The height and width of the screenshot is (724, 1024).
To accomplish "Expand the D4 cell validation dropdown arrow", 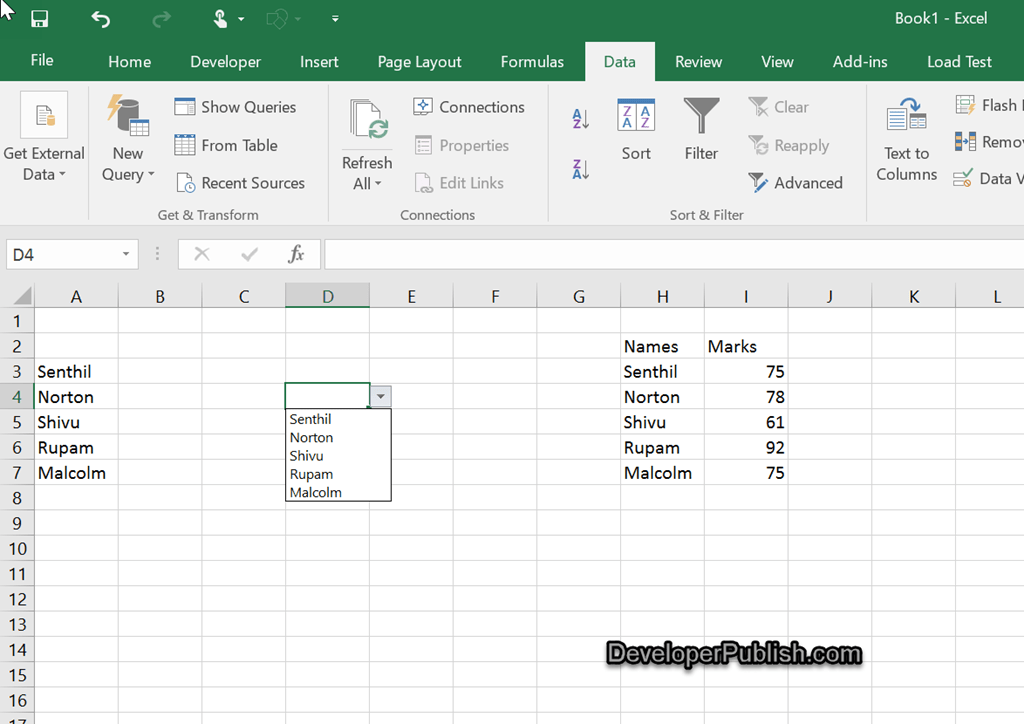I will coord(381,396).
